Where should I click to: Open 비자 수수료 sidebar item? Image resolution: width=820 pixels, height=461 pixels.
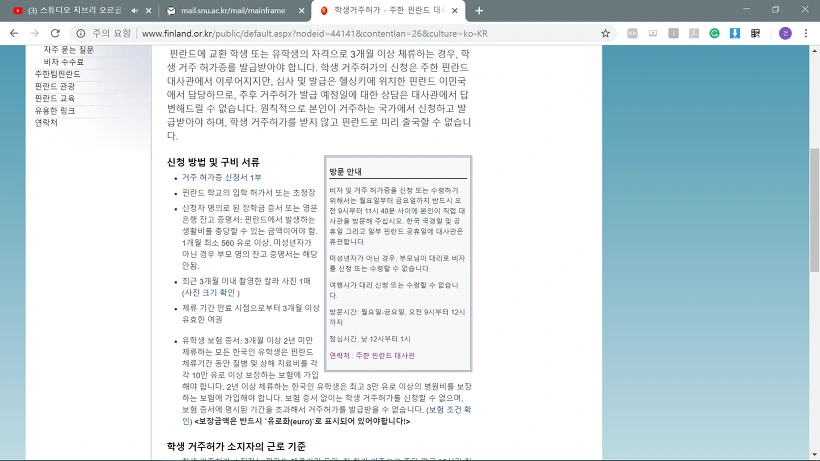click(x=63, y=62)
